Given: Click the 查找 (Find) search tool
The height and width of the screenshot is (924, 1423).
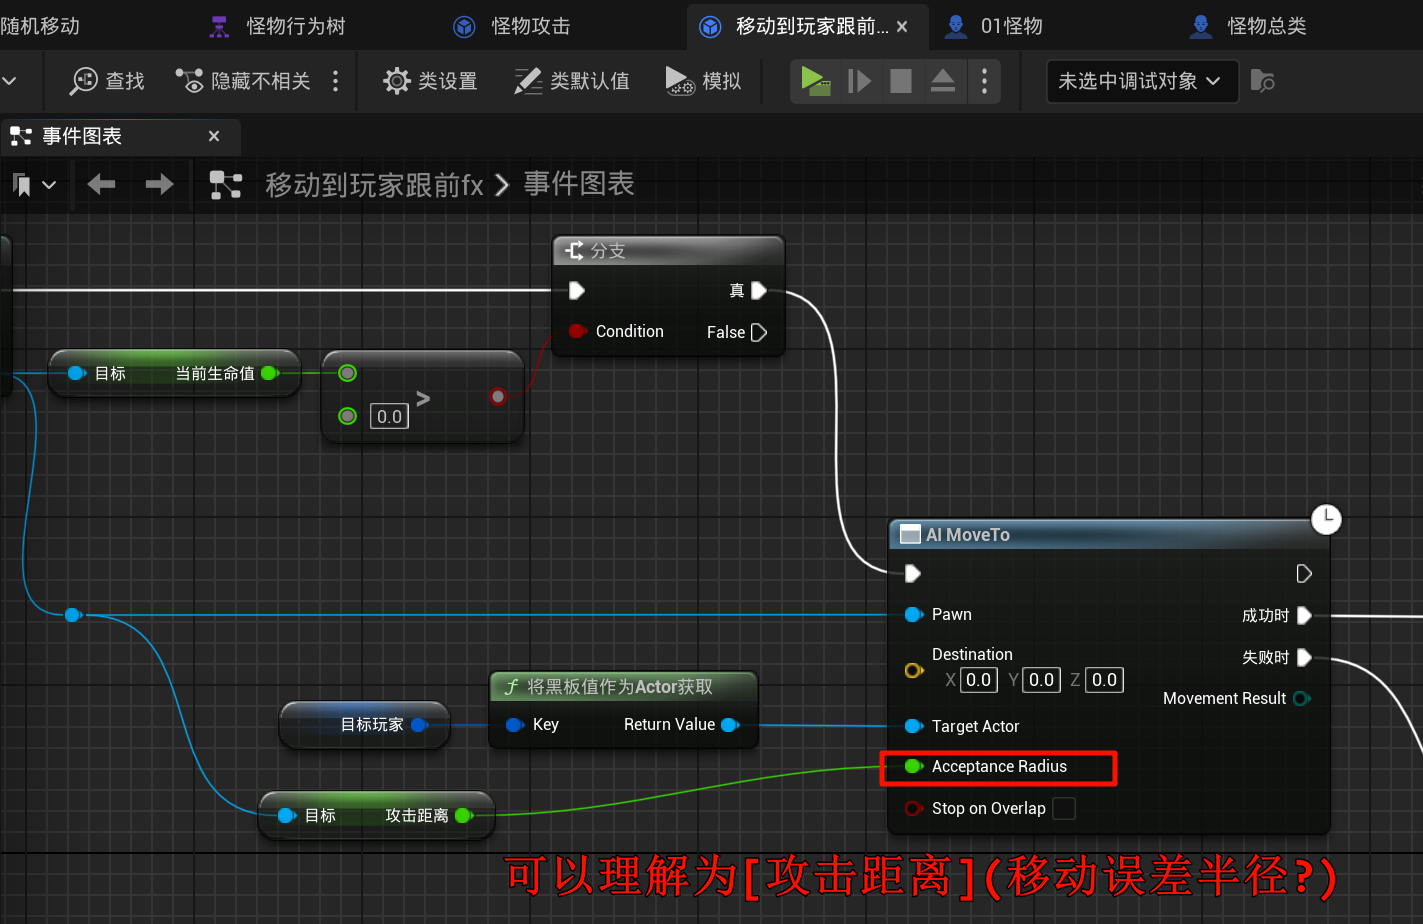Looking at the screenshot, I should pyautogui.click(x=107, y=81).
